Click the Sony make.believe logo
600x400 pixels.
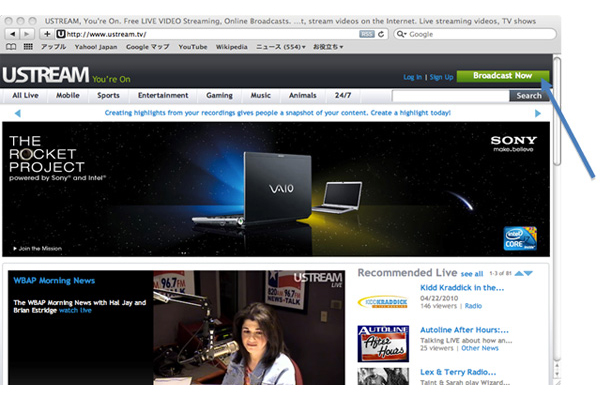tap(514, 144)
